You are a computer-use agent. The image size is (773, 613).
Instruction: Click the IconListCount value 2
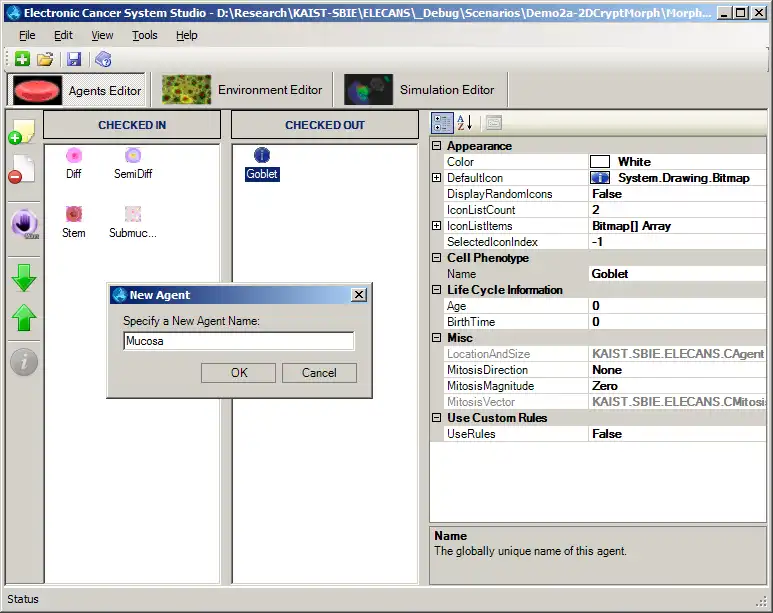click(677, 210)
